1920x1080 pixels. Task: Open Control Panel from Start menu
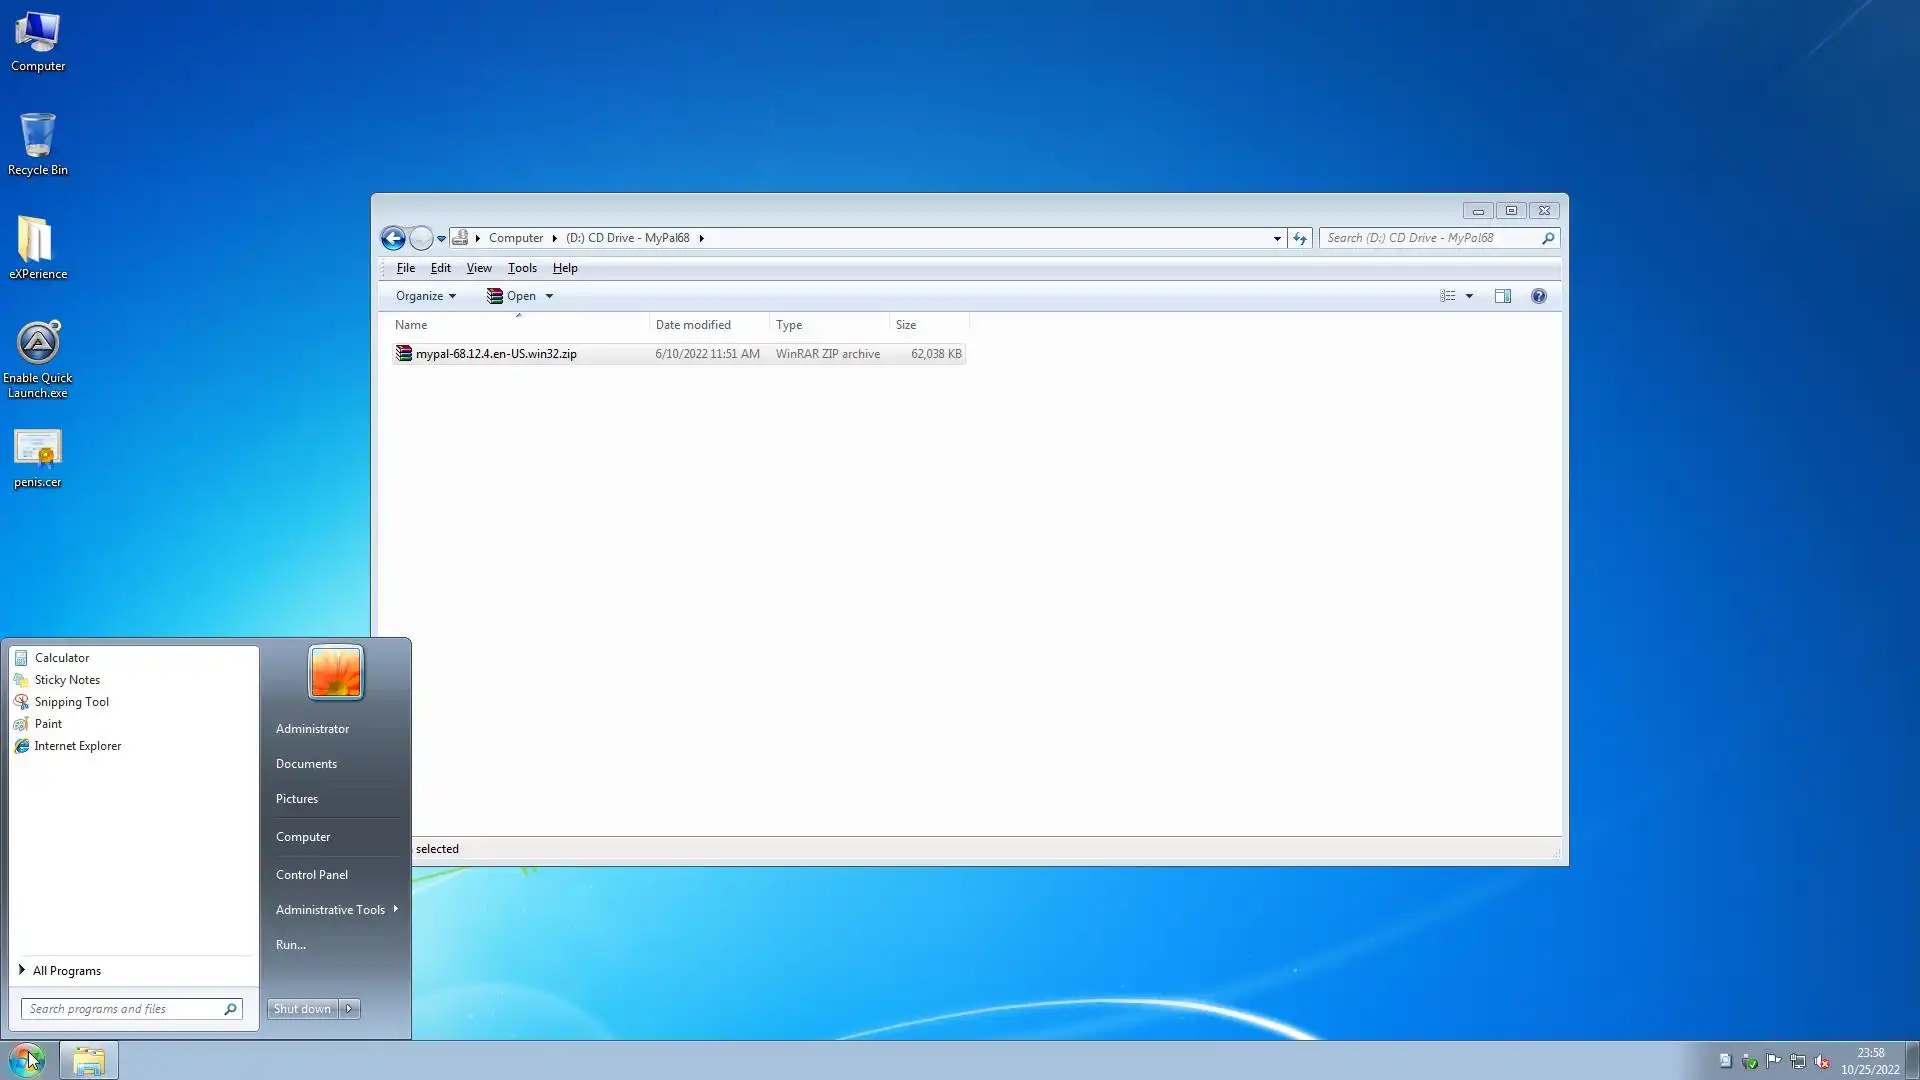[312, 875]
